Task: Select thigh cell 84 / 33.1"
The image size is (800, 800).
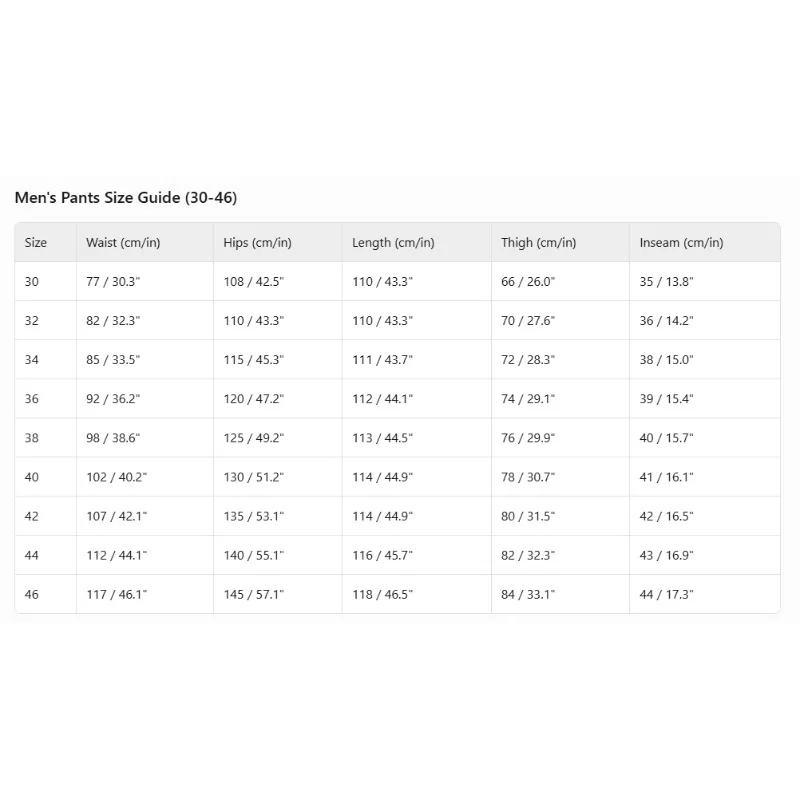Action: (x=528, y=594)
